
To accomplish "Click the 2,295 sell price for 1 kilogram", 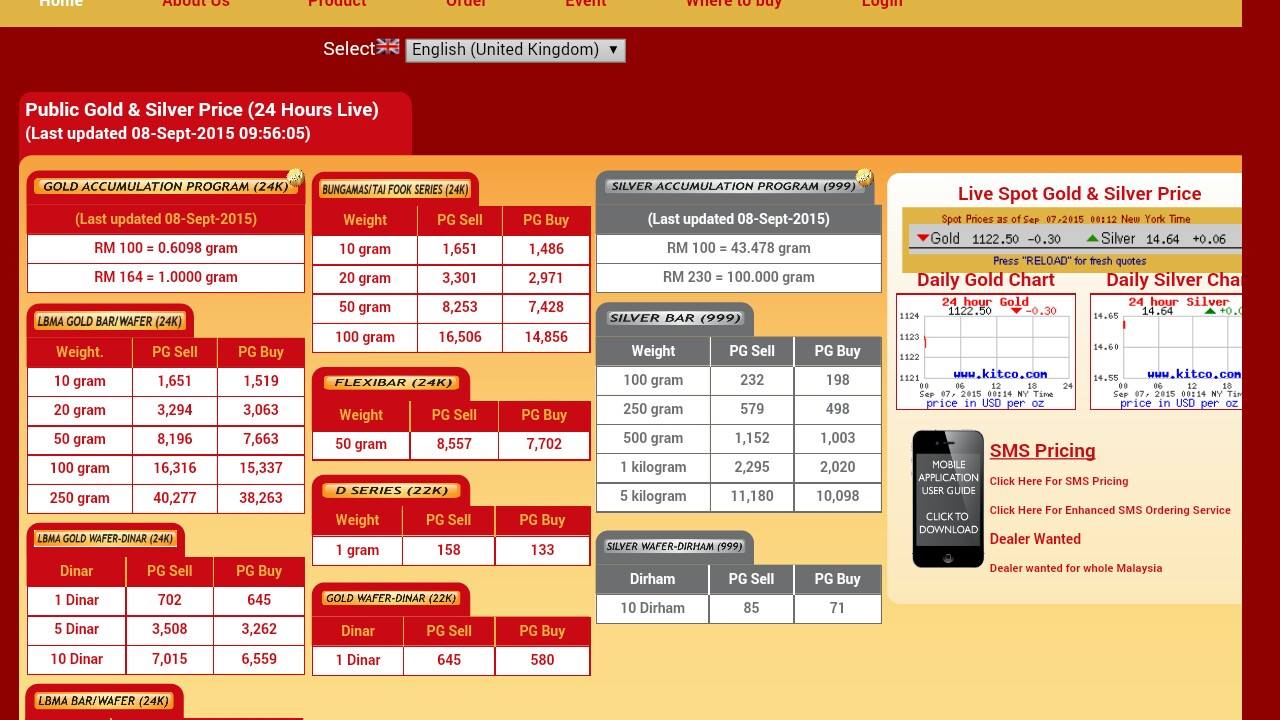I will 752,467.
